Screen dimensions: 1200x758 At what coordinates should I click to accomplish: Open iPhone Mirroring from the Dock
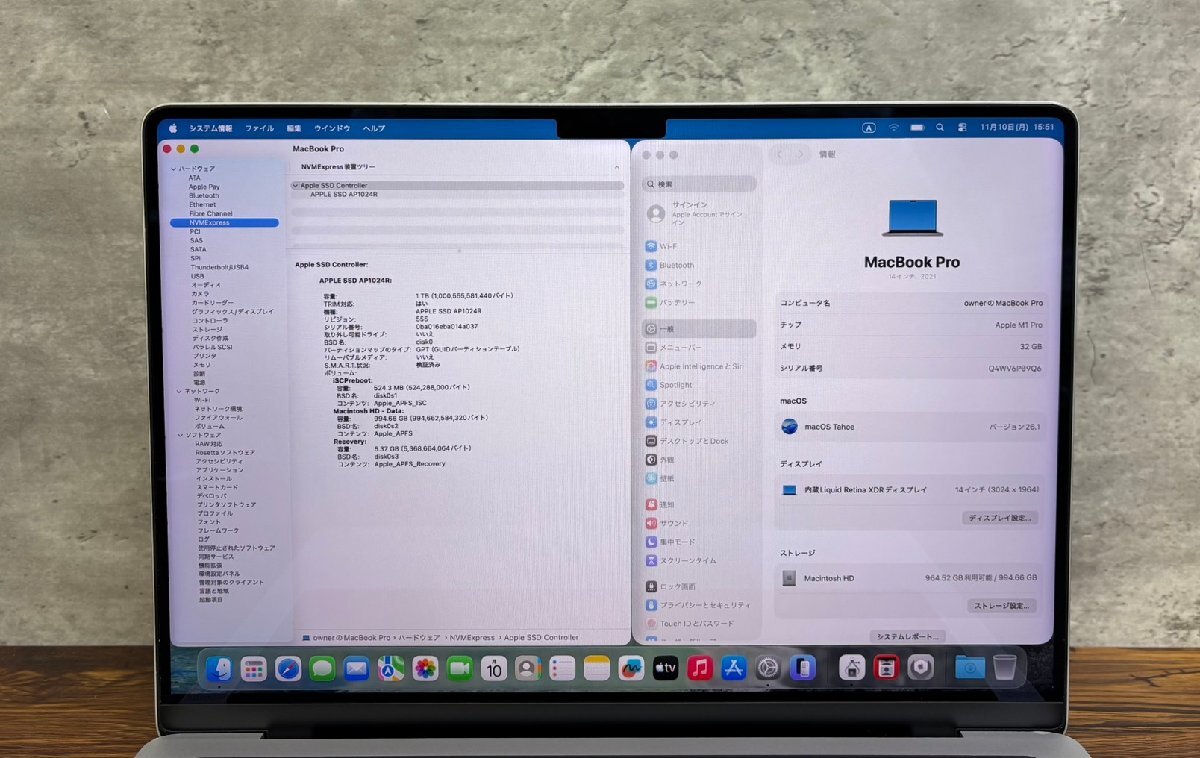pos(803,669)
